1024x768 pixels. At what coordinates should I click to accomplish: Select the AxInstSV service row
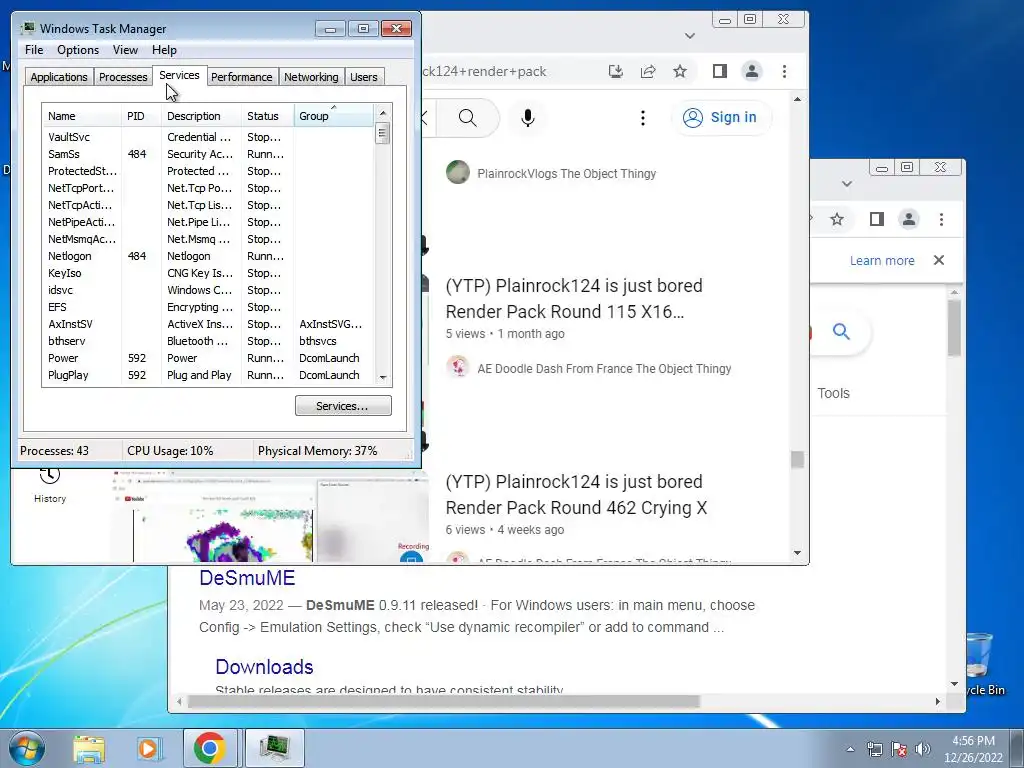208,324
